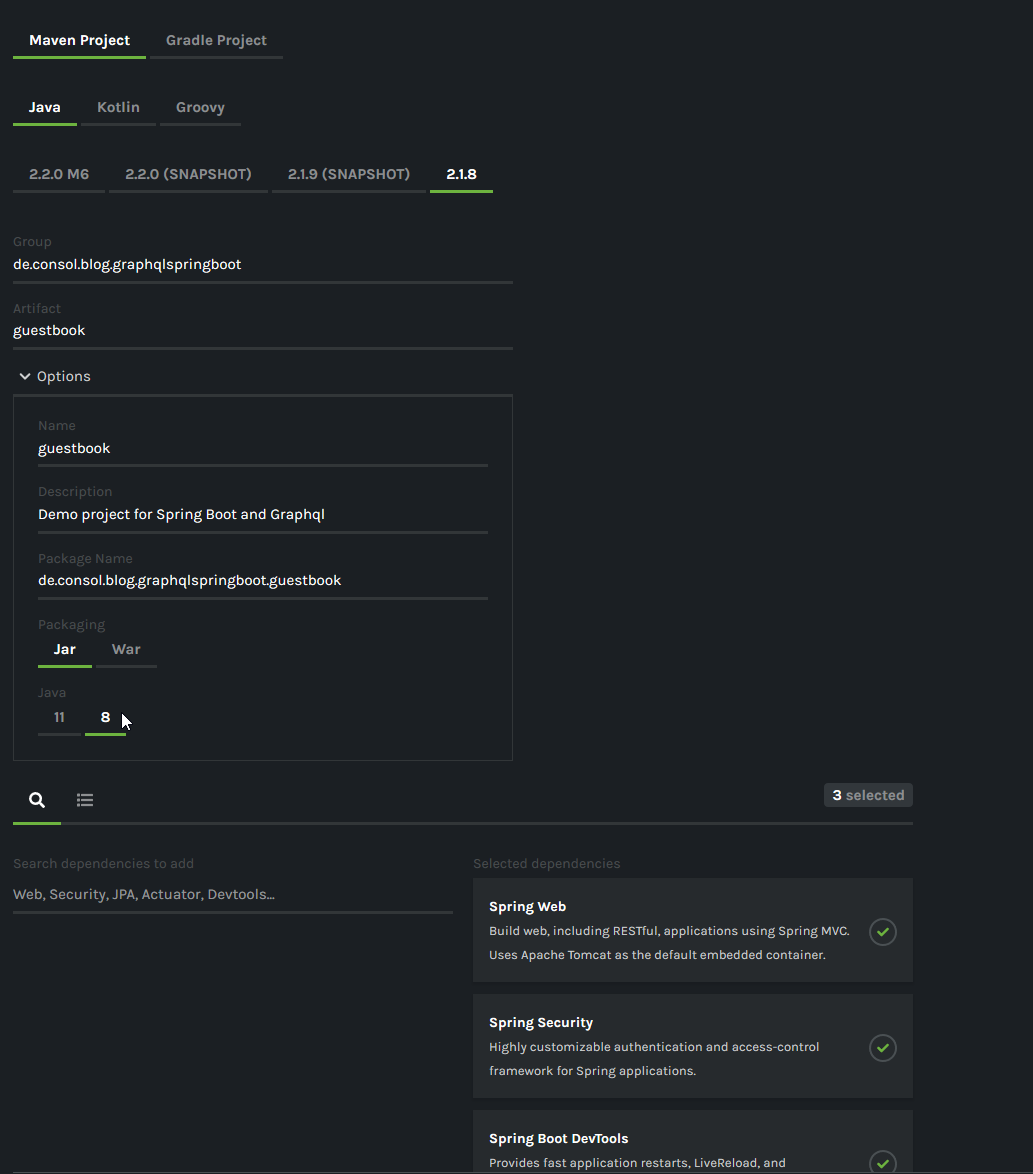Click the 3 selected badge
This screenshot has height=1174, width=1033.
click(868, 796)
